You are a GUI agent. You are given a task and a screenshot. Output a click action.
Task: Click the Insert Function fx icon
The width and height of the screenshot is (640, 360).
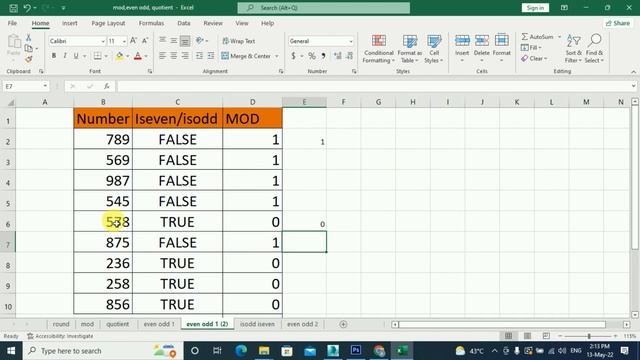[107, 86]
